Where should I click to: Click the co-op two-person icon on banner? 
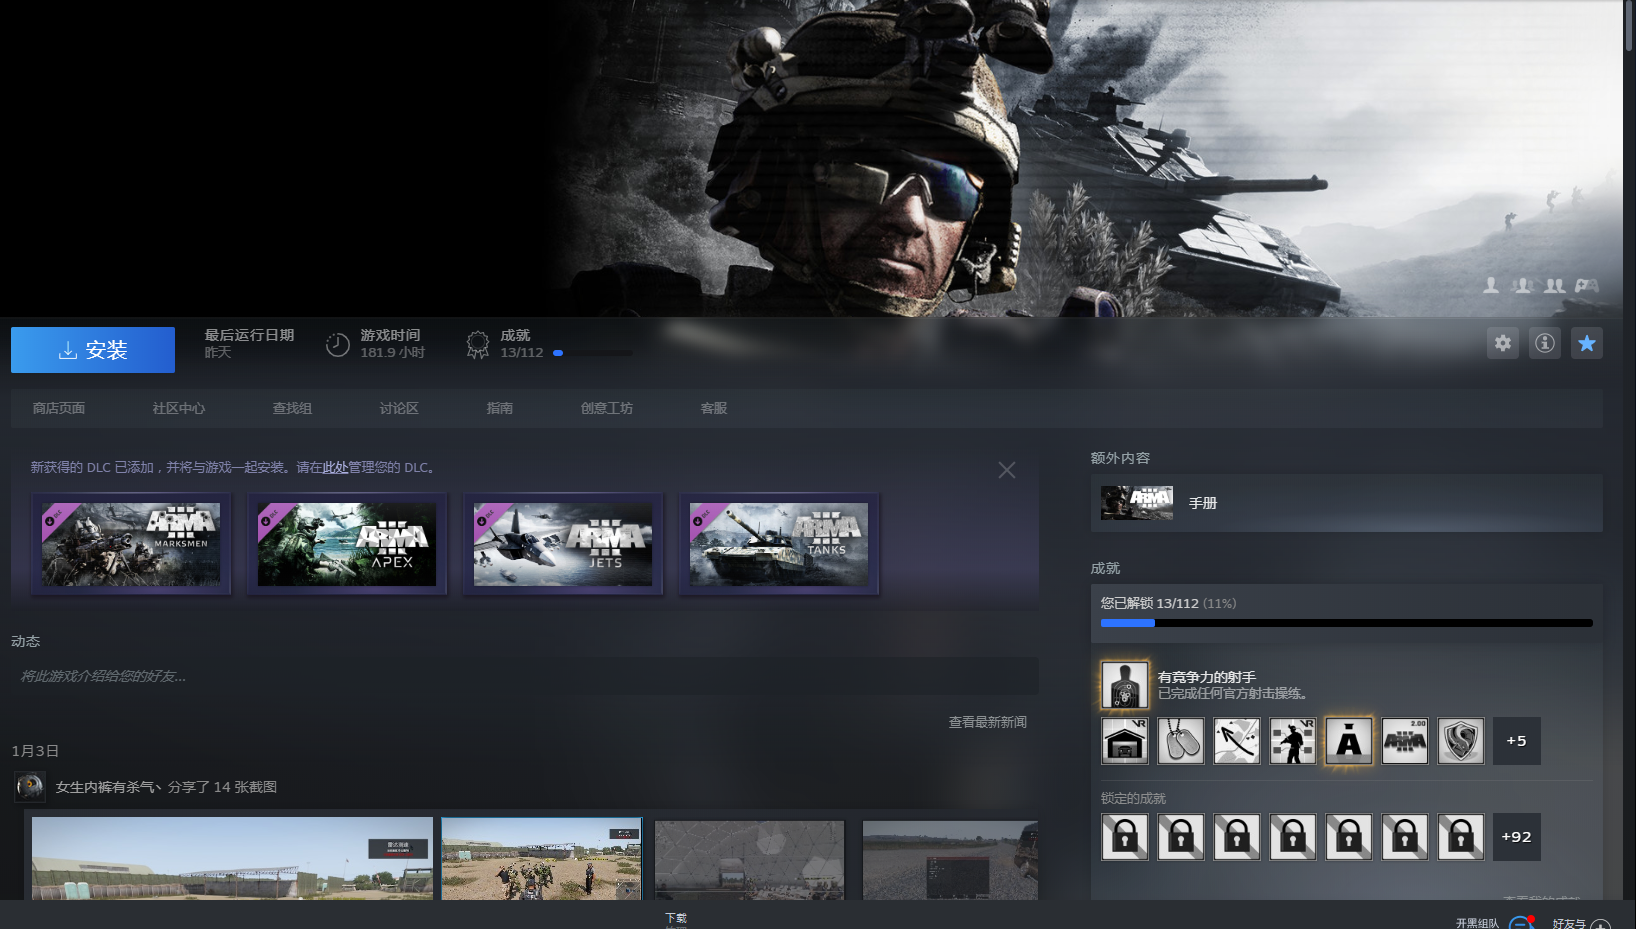point(1555,285)
